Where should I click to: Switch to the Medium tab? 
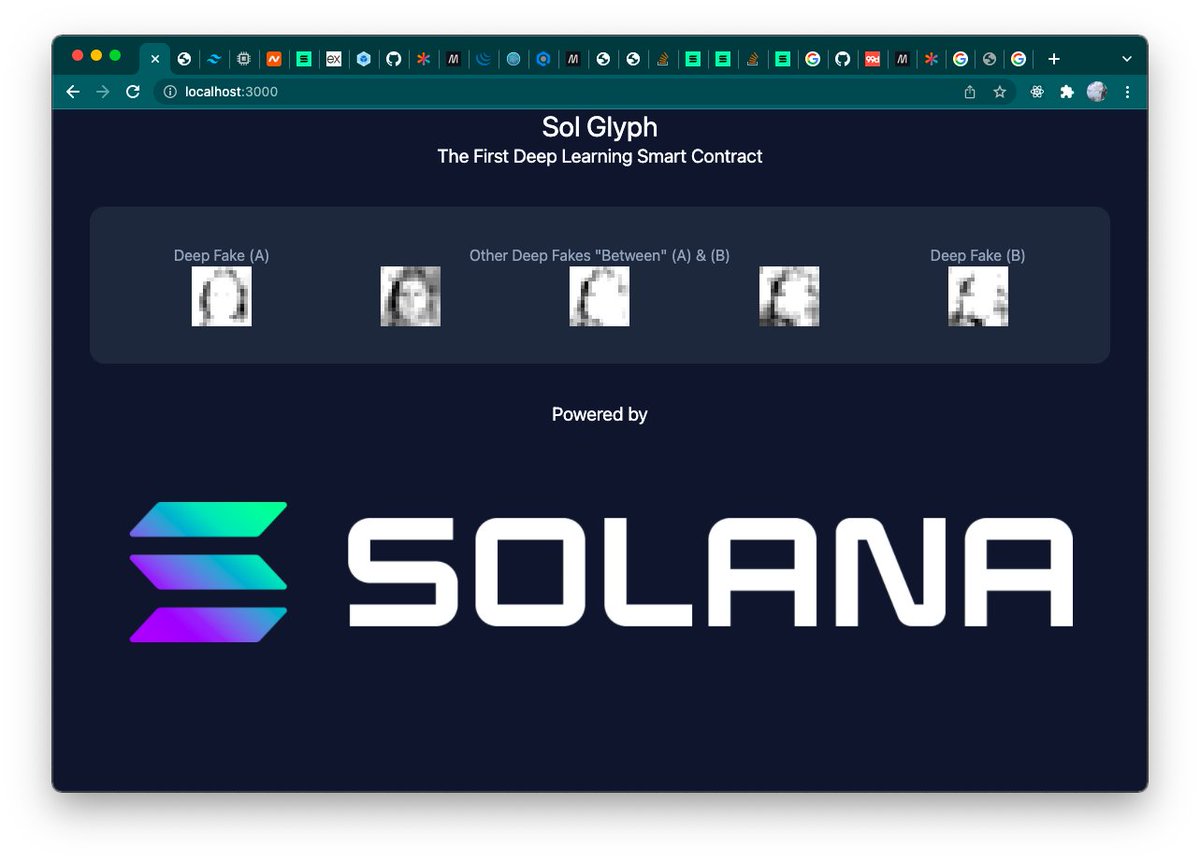[x=453, y=59]
